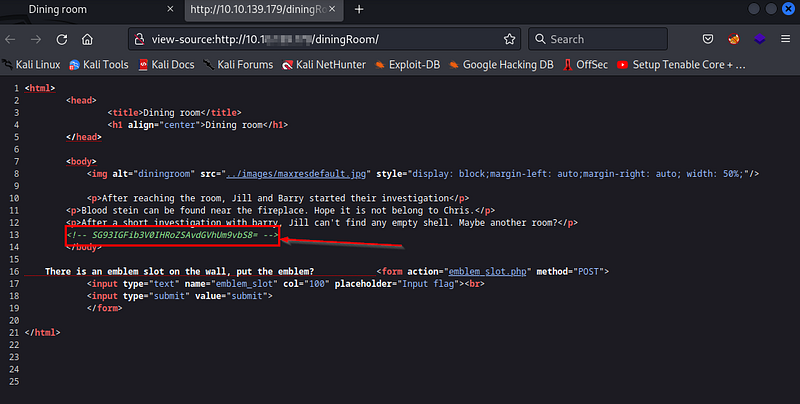Open the Google Hacking DB bookmark

[501, 65]
